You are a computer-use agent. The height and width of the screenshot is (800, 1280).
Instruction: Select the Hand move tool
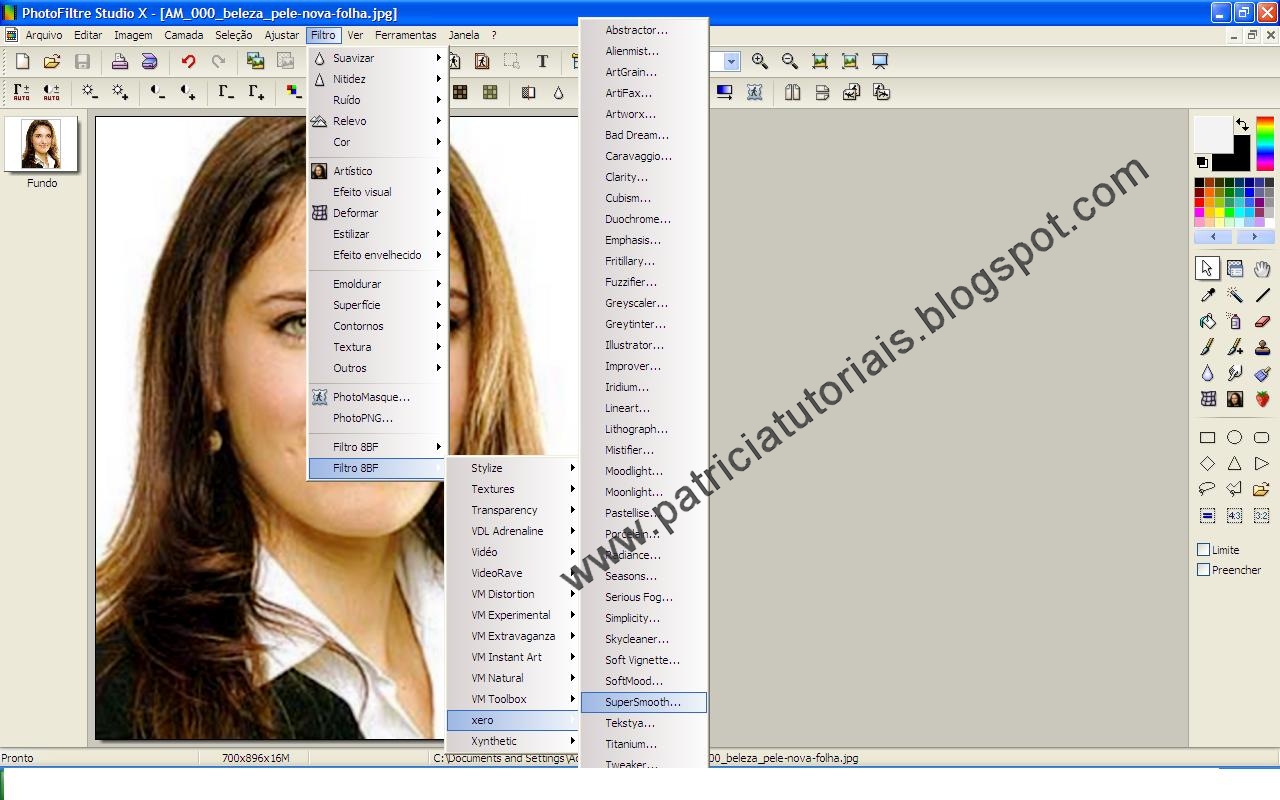pos(1262,268)
